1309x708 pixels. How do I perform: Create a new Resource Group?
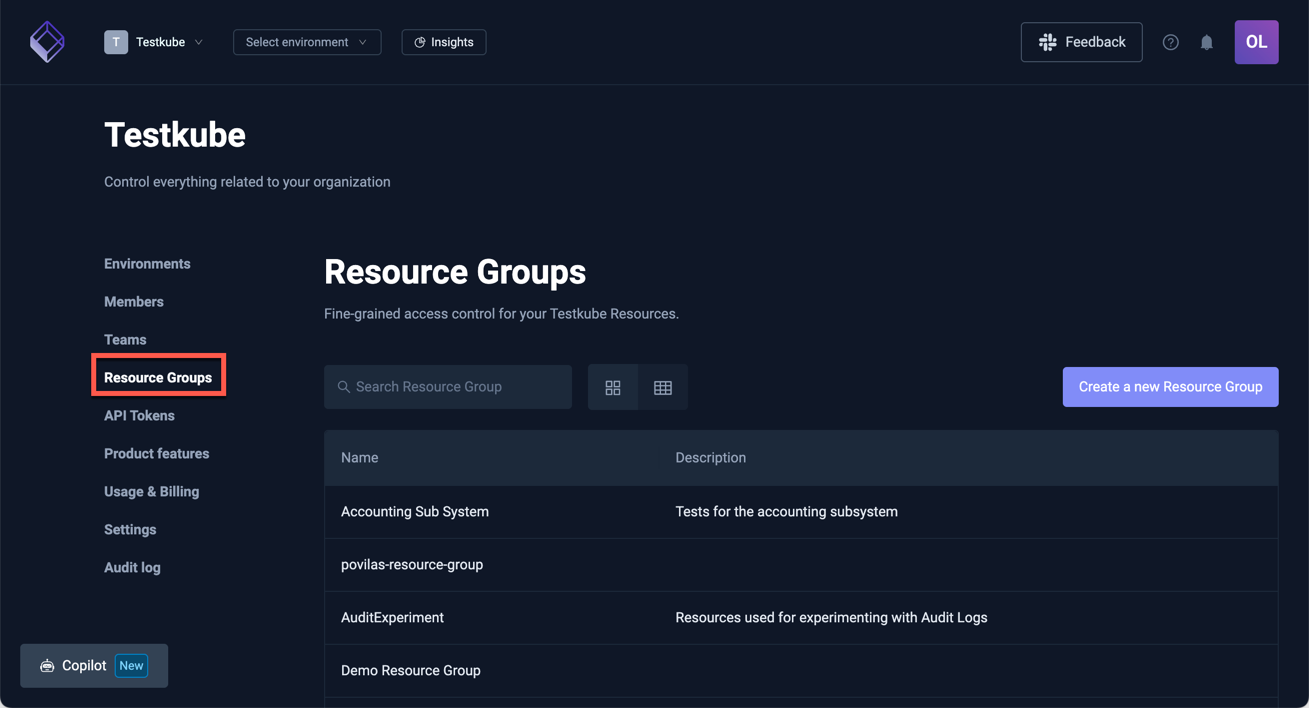[1170, 387]
